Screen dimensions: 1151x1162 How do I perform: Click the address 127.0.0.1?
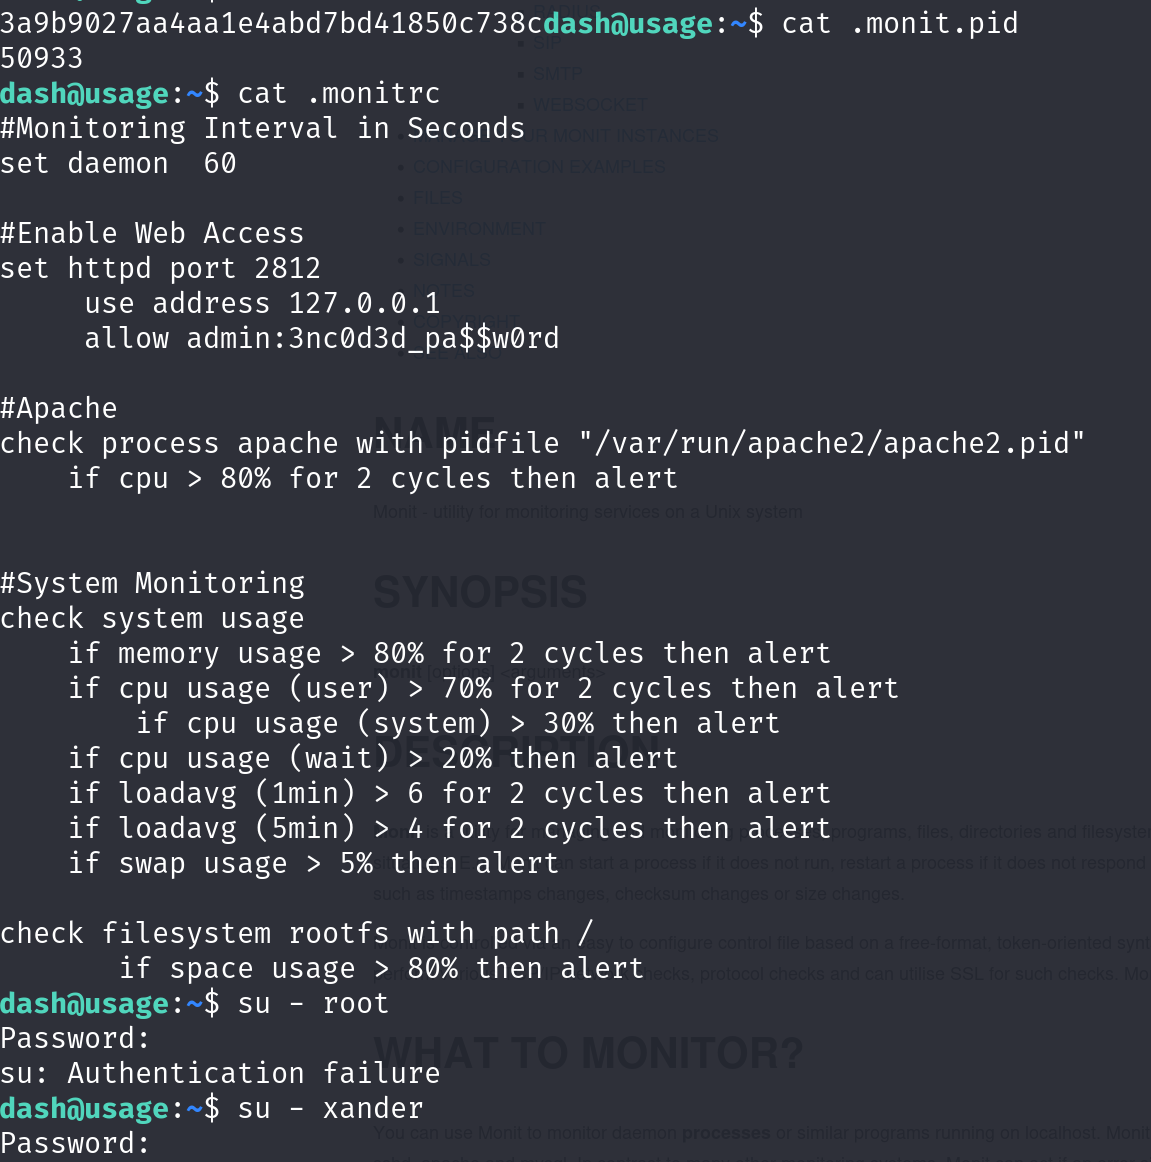(364, 304)
